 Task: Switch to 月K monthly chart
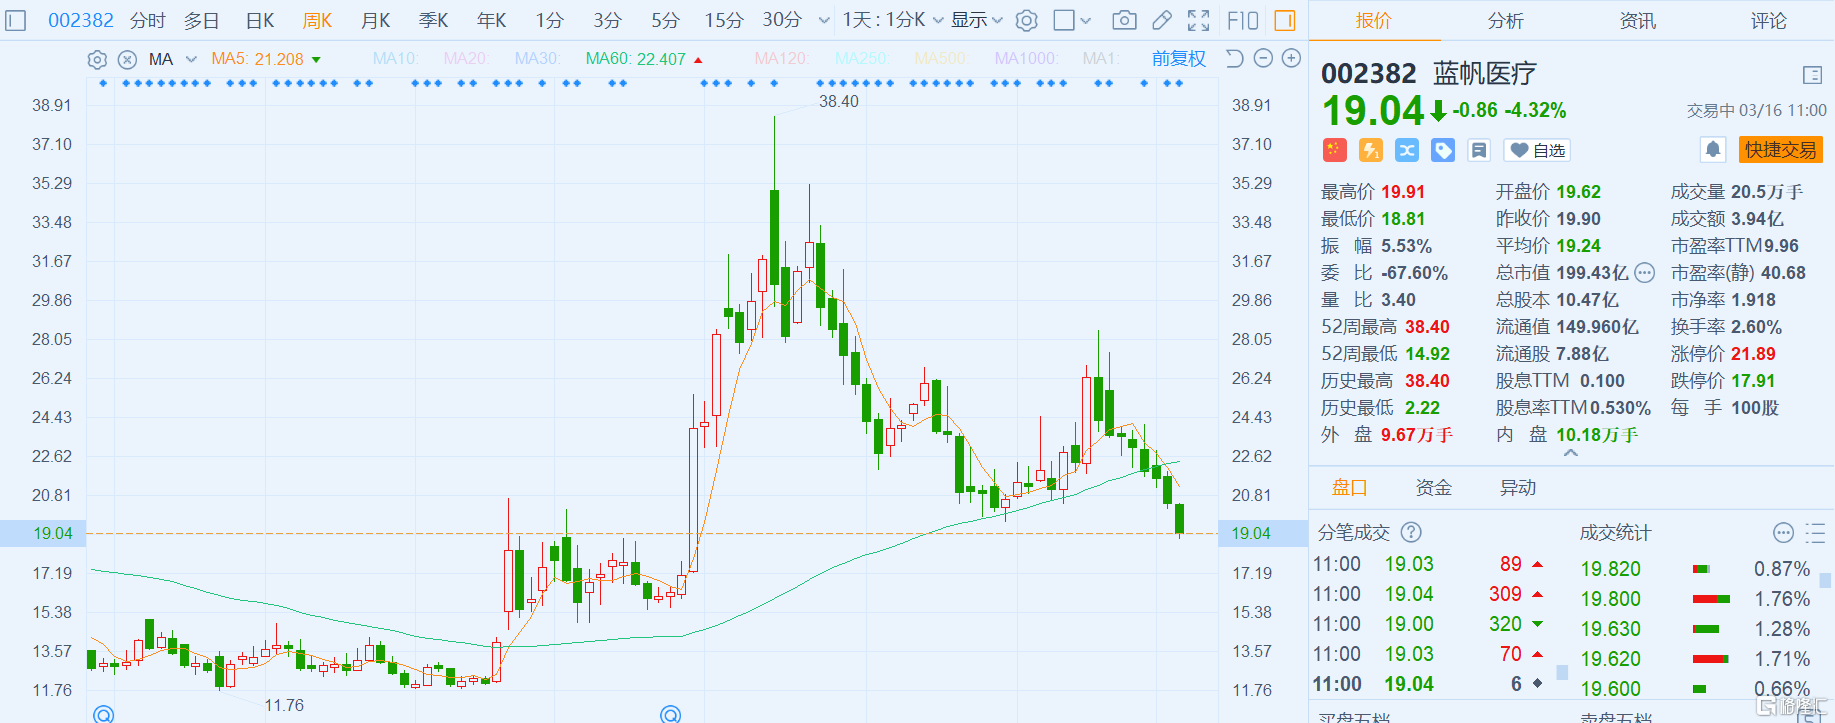pyautogui.click(x=376, y=20)
